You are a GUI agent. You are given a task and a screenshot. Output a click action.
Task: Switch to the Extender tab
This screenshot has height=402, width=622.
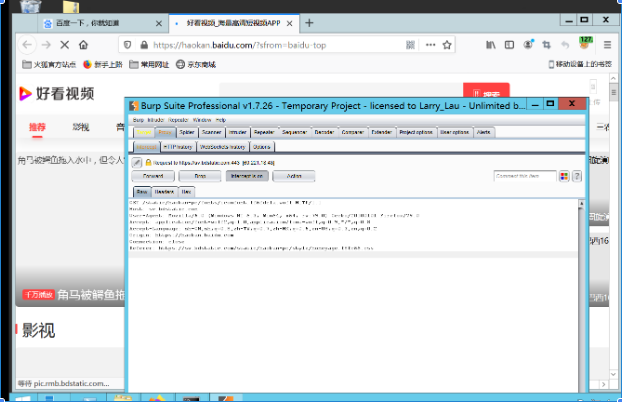tap(382, 132)
